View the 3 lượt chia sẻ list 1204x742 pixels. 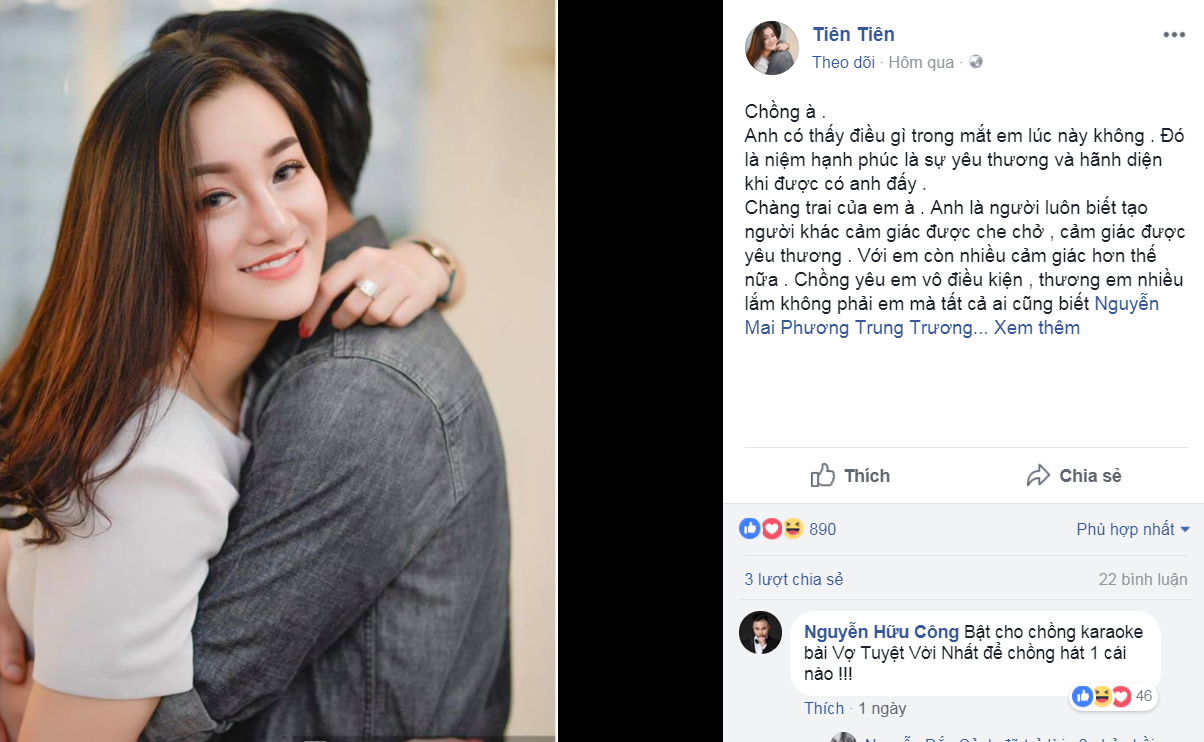pyautogui.click(x=794, y=579)
